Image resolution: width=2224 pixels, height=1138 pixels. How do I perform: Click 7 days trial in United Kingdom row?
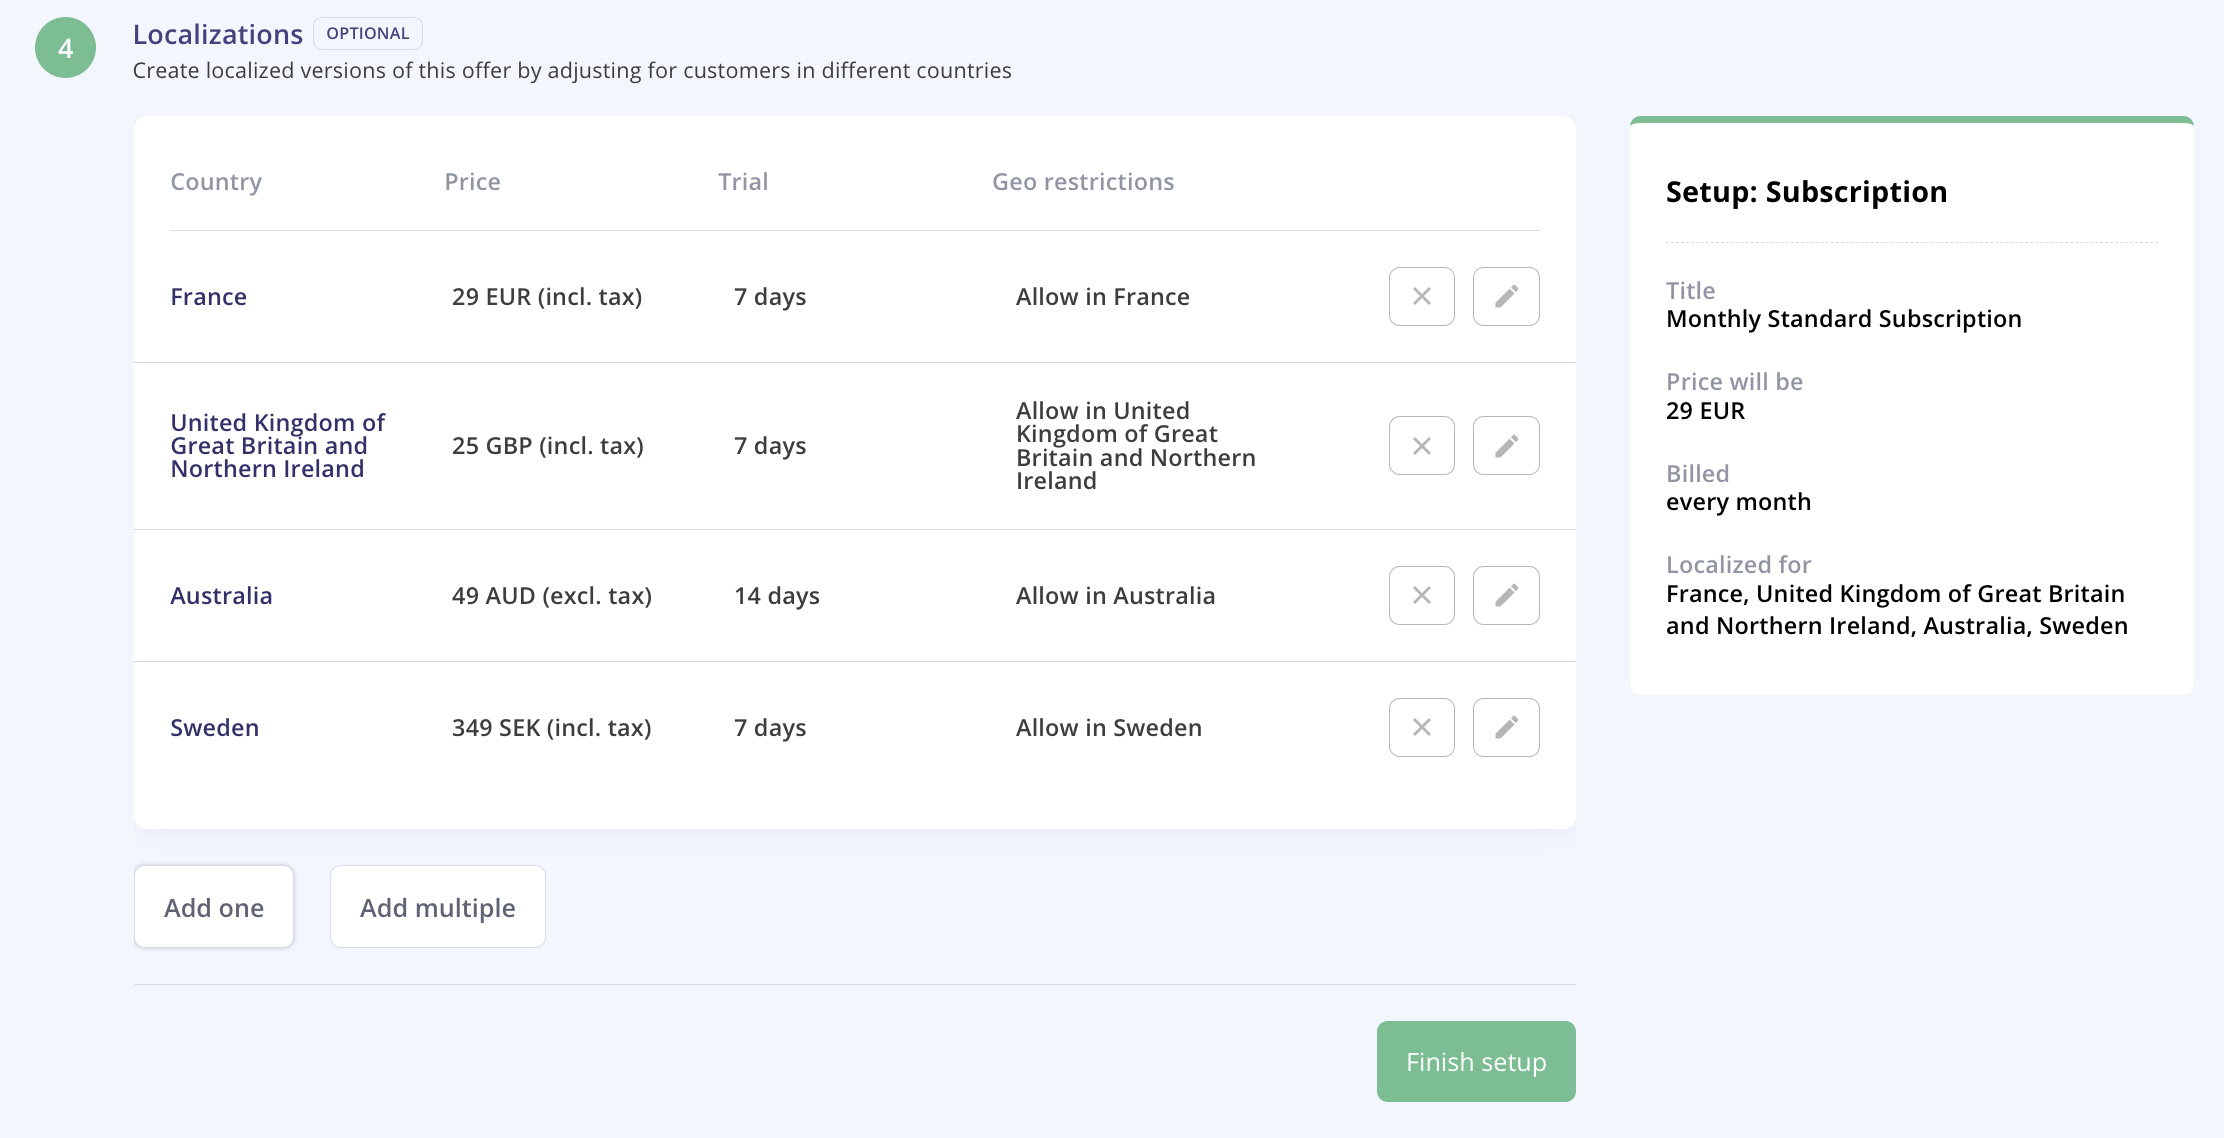[770, 446]
